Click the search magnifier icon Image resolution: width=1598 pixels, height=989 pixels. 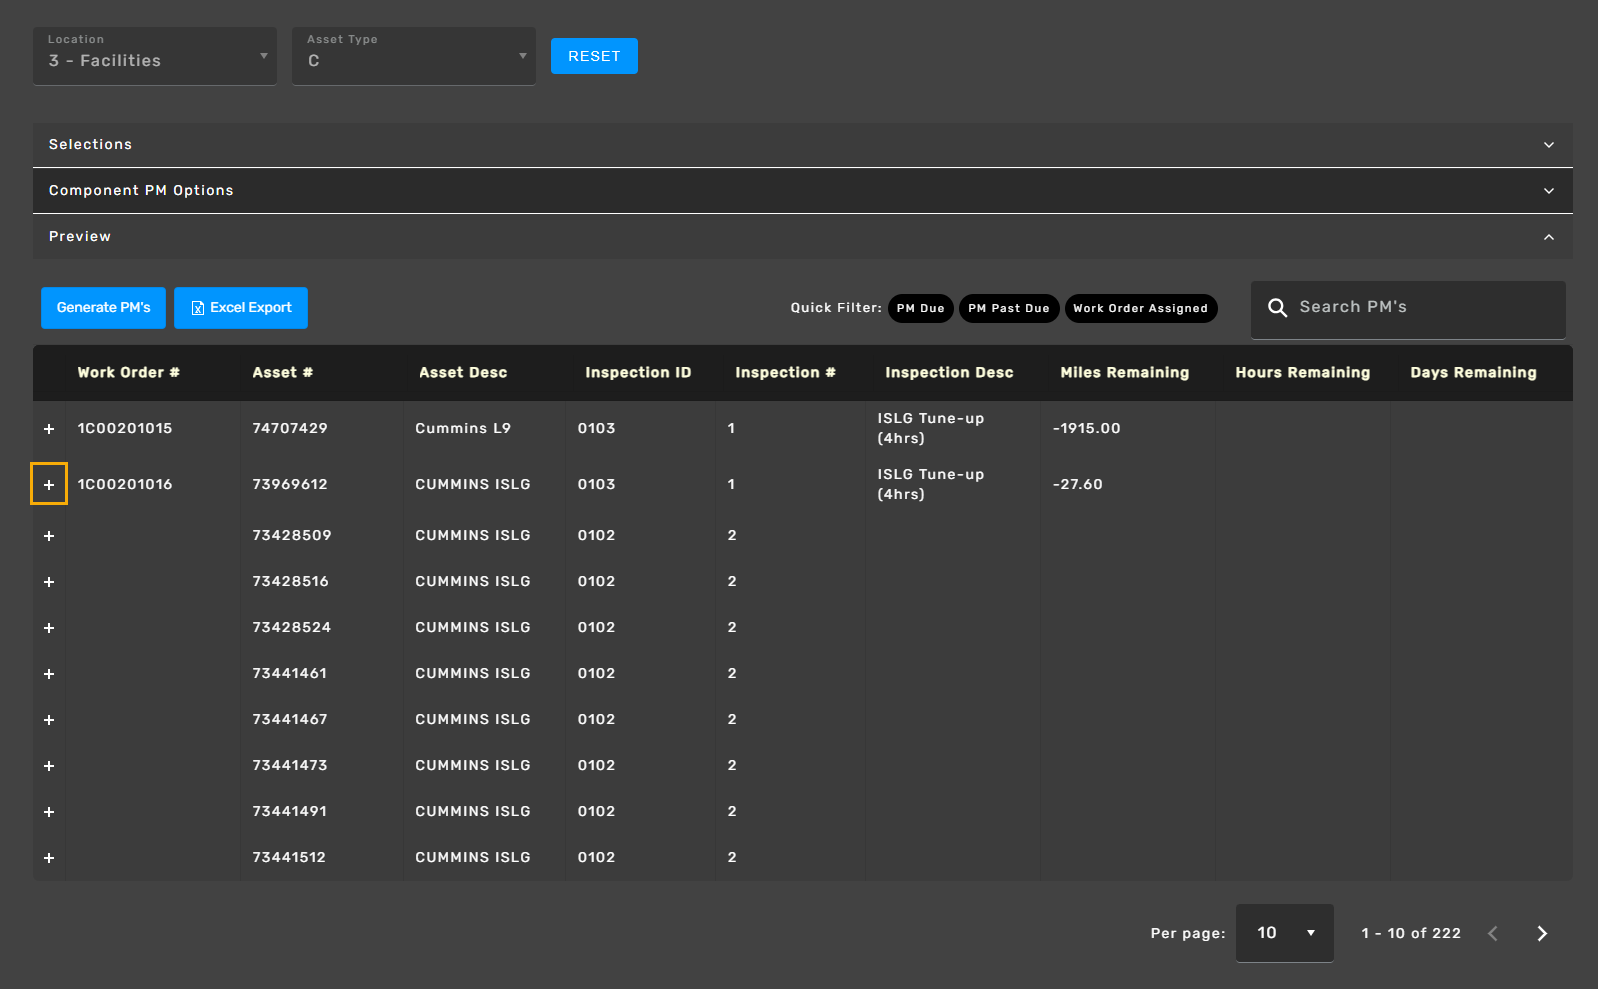click(x=1277, y=308)
